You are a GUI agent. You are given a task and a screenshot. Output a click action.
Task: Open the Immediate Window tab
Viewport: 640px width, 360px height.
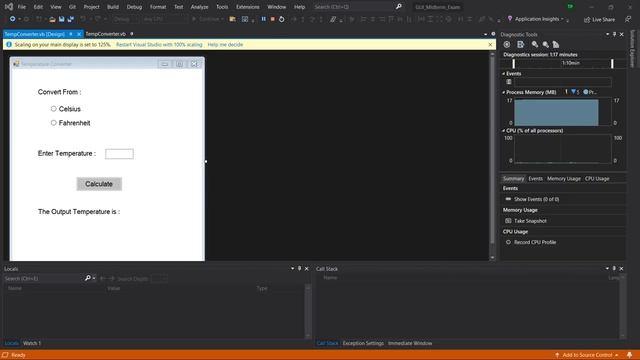pos(410,343)
